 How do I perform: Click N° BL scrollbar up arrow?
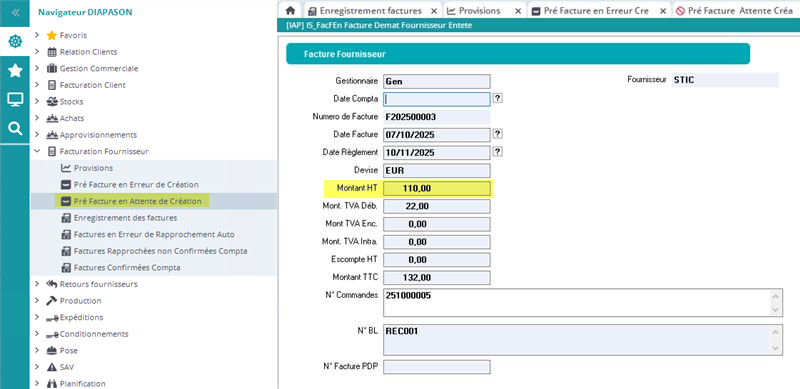click(776, 331)
